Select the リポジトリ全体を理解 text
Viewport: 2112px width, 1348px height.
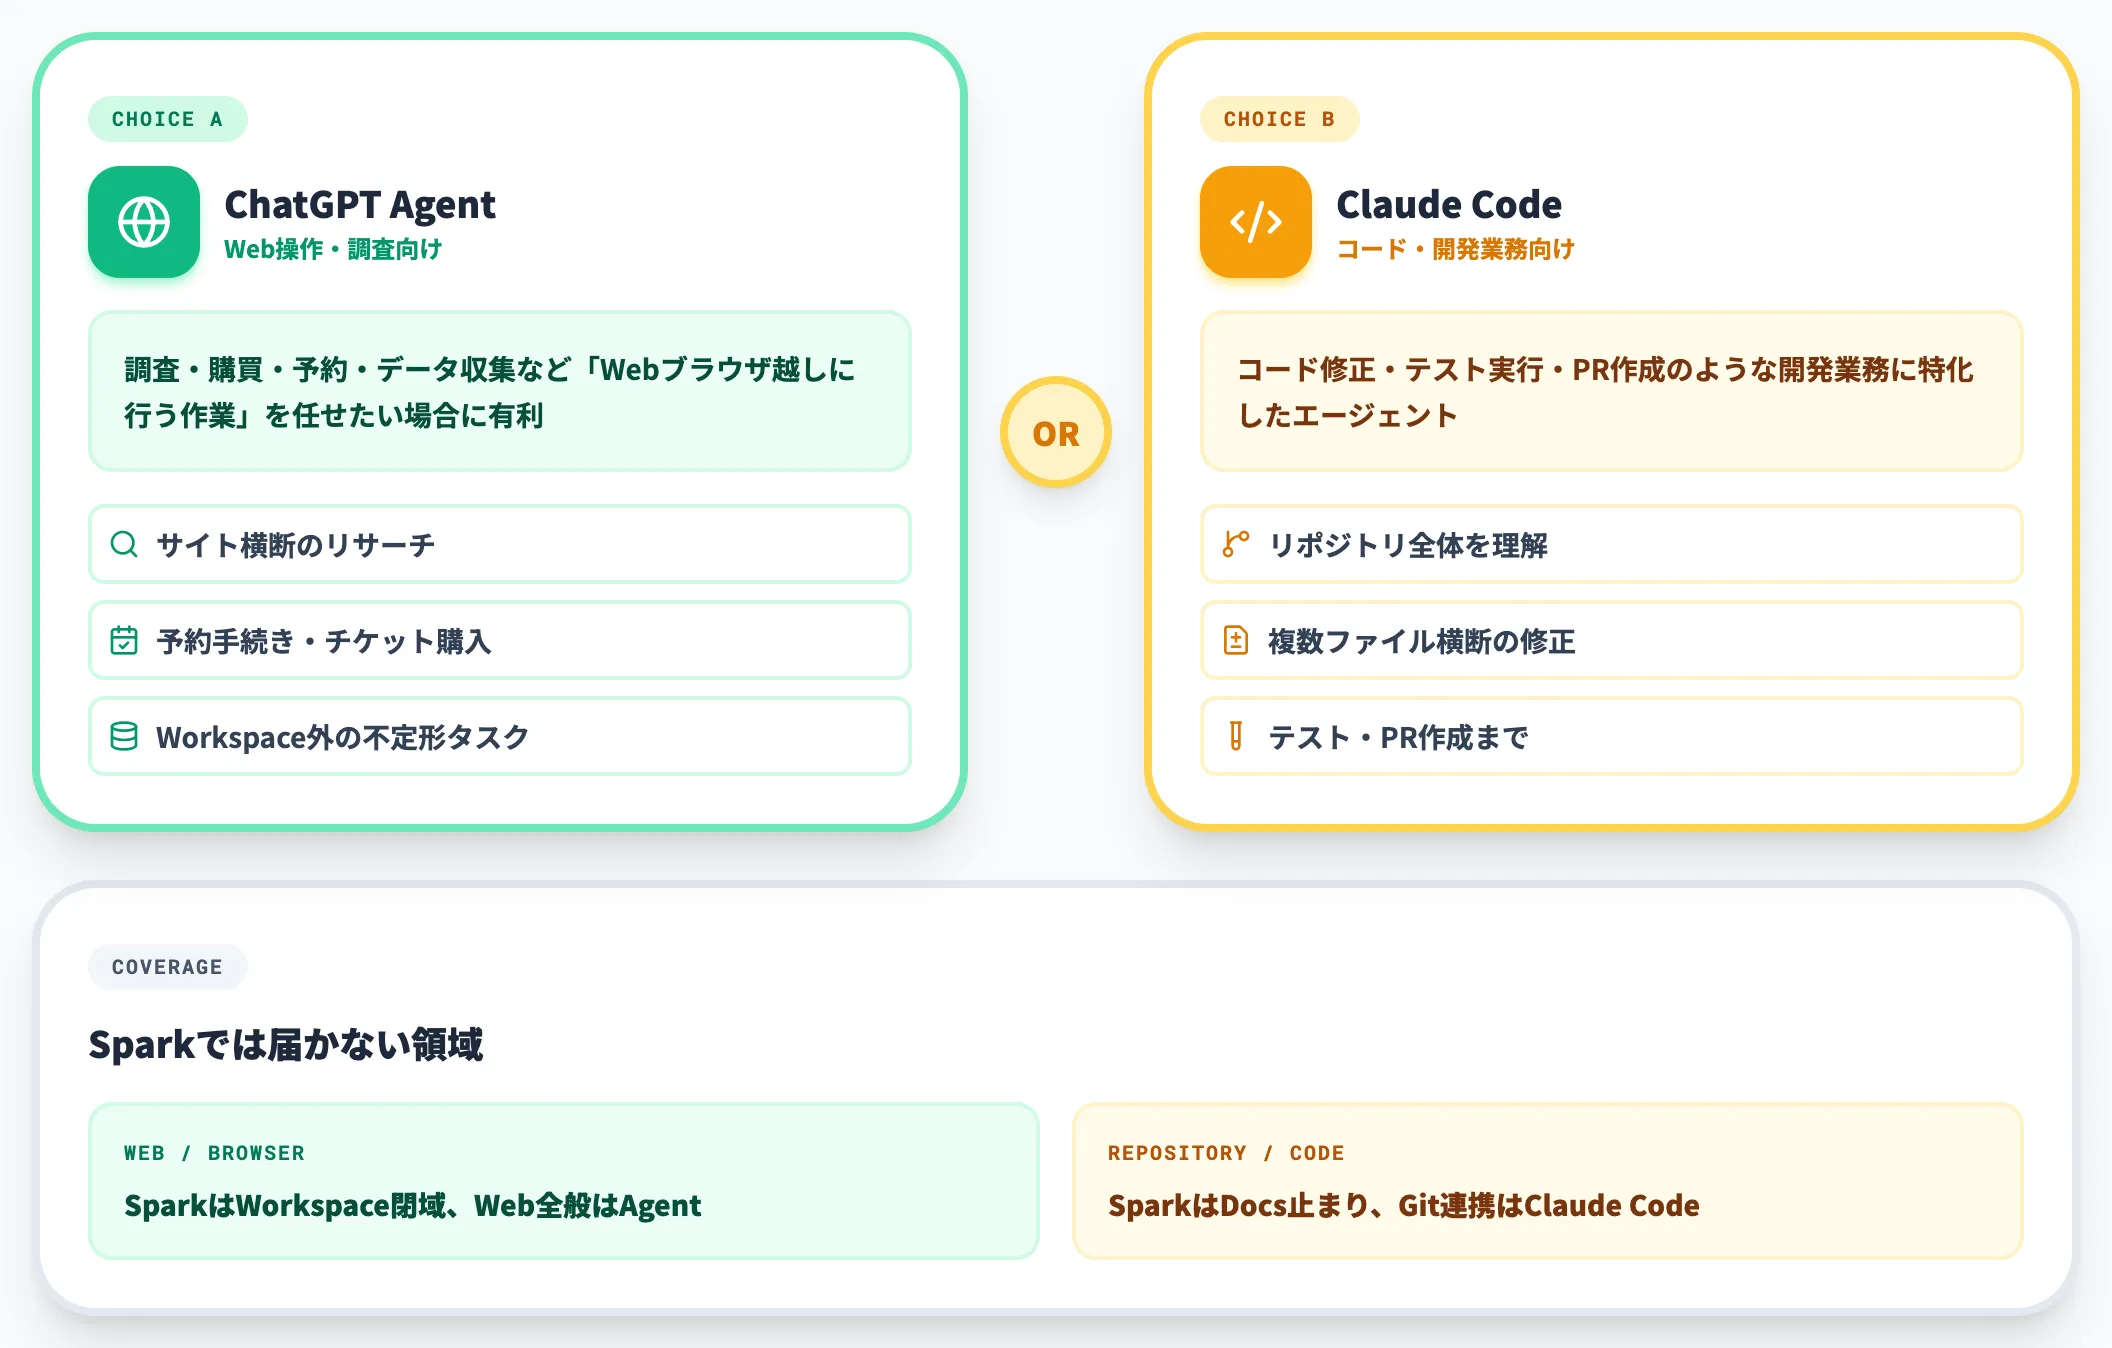click(1408, 545)
